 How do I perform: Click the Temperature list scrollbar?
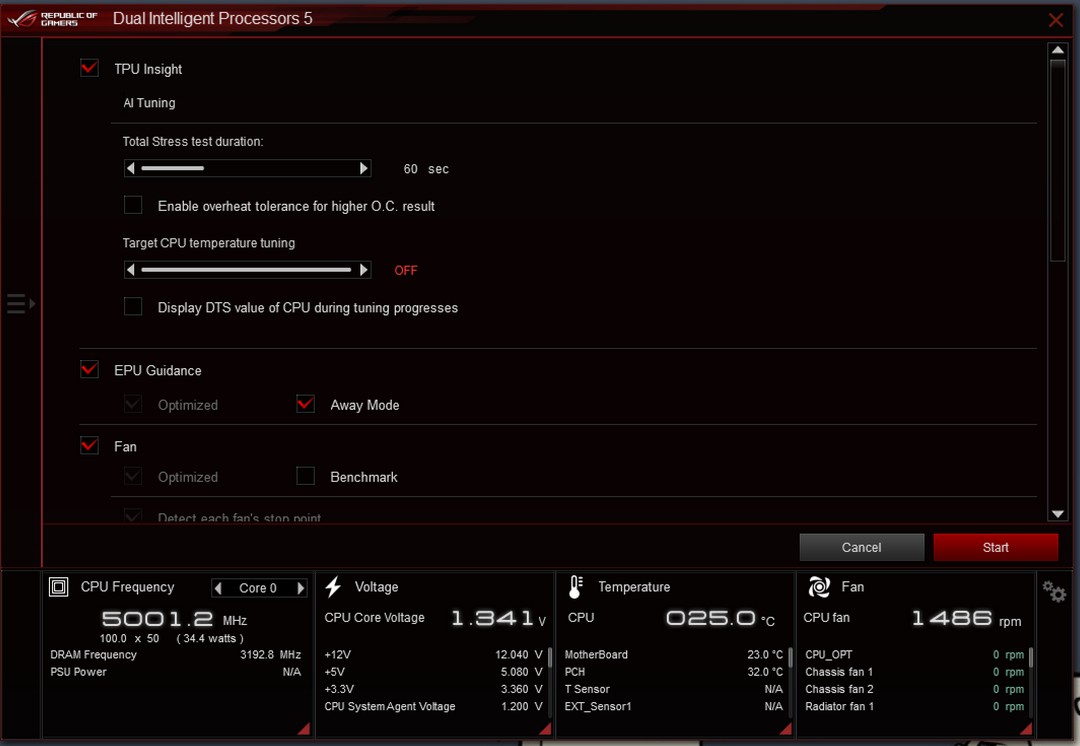coord(790,658)
